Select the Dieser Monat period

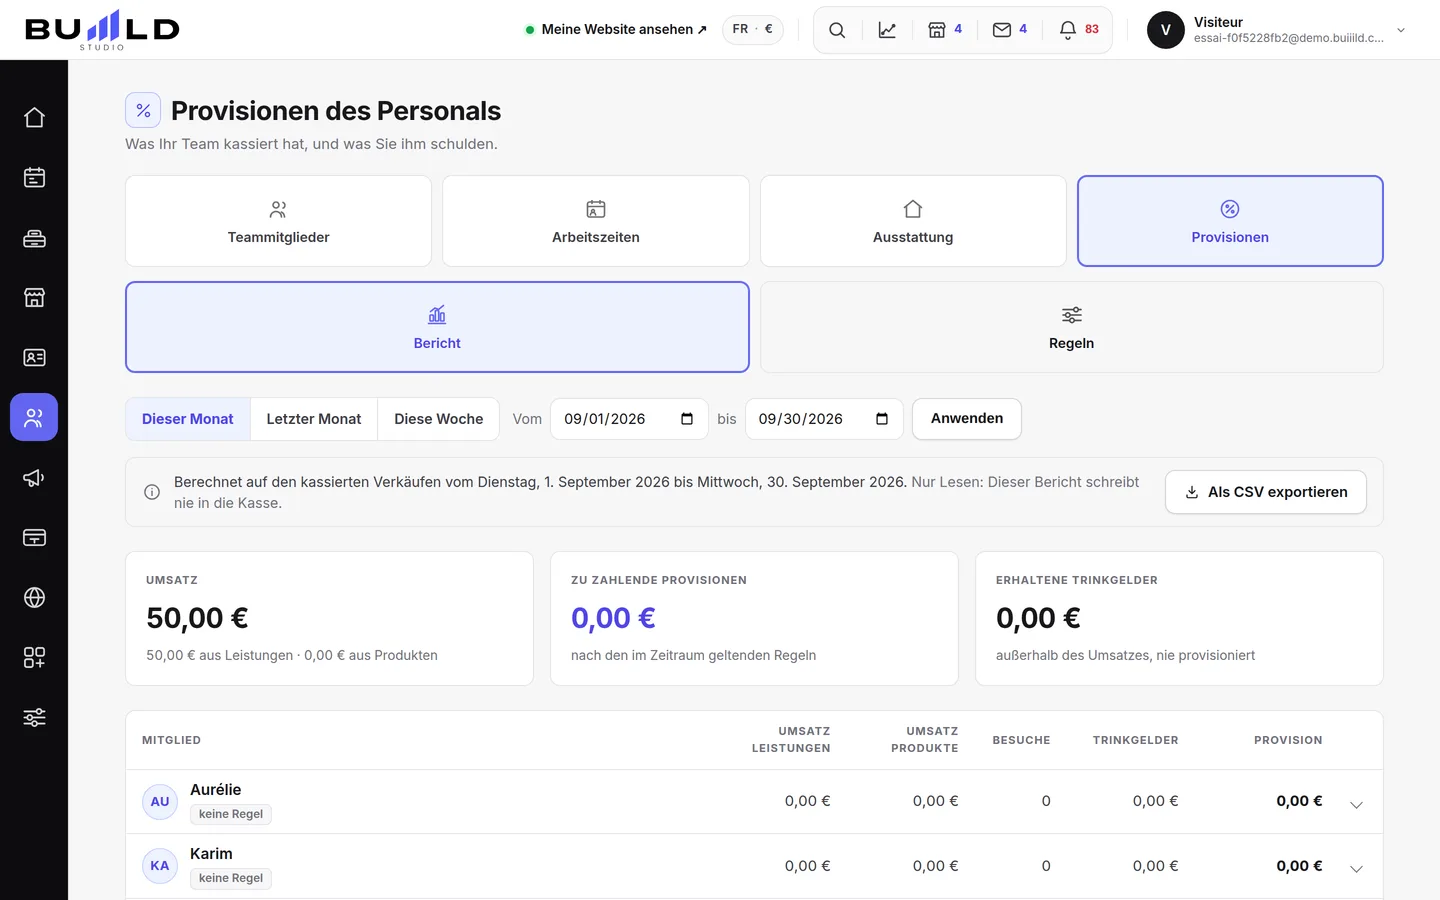(188, 419)
